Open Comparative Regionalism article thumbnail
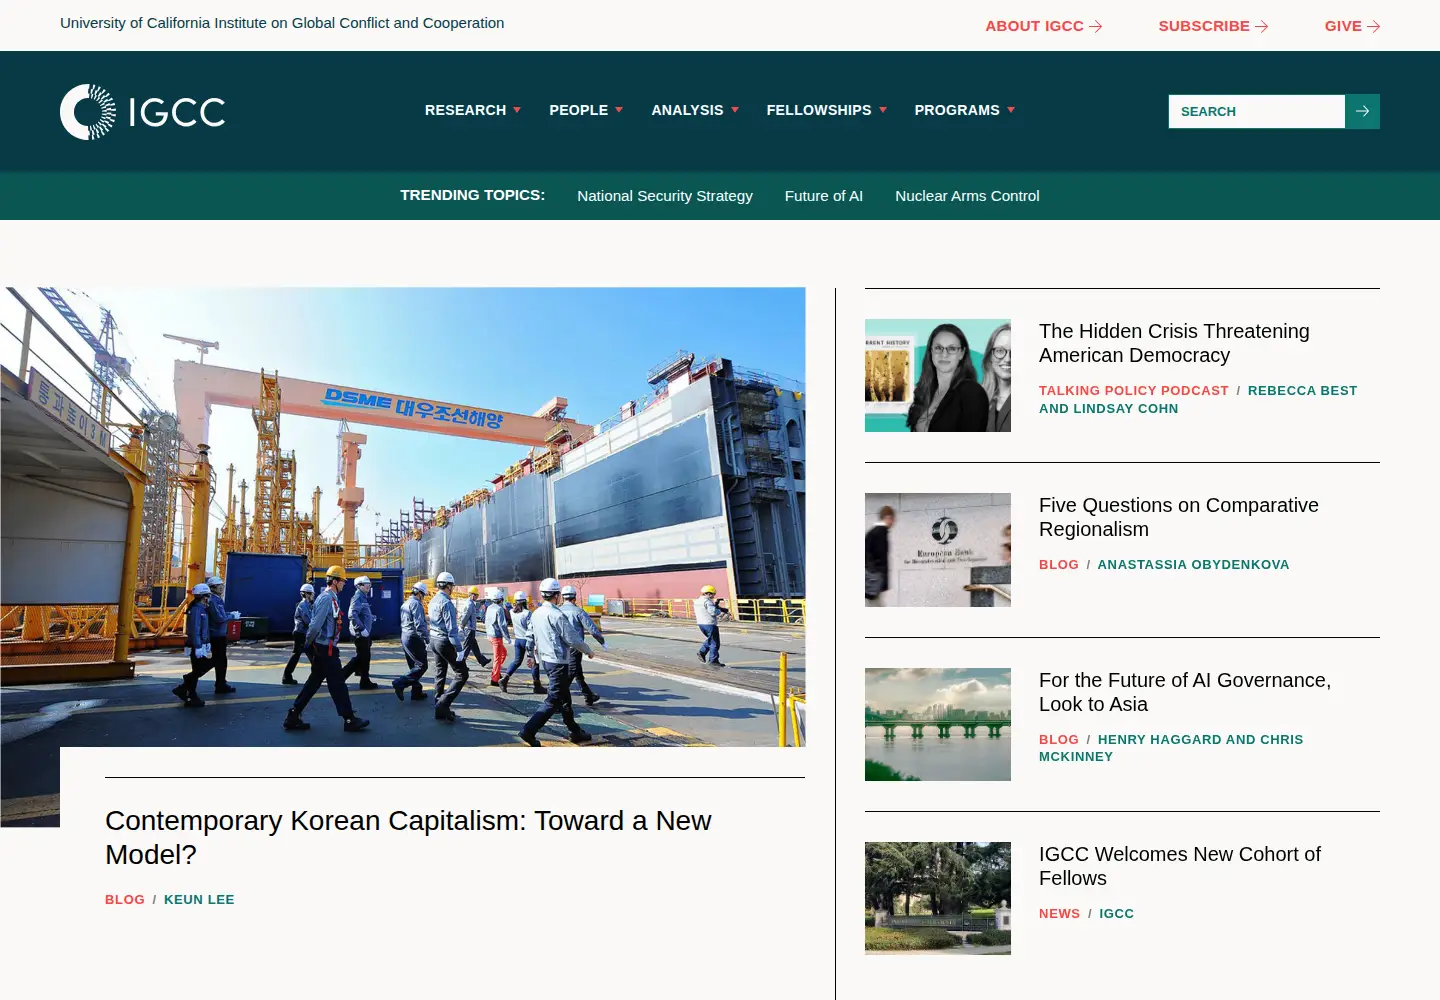 [938, 550]
